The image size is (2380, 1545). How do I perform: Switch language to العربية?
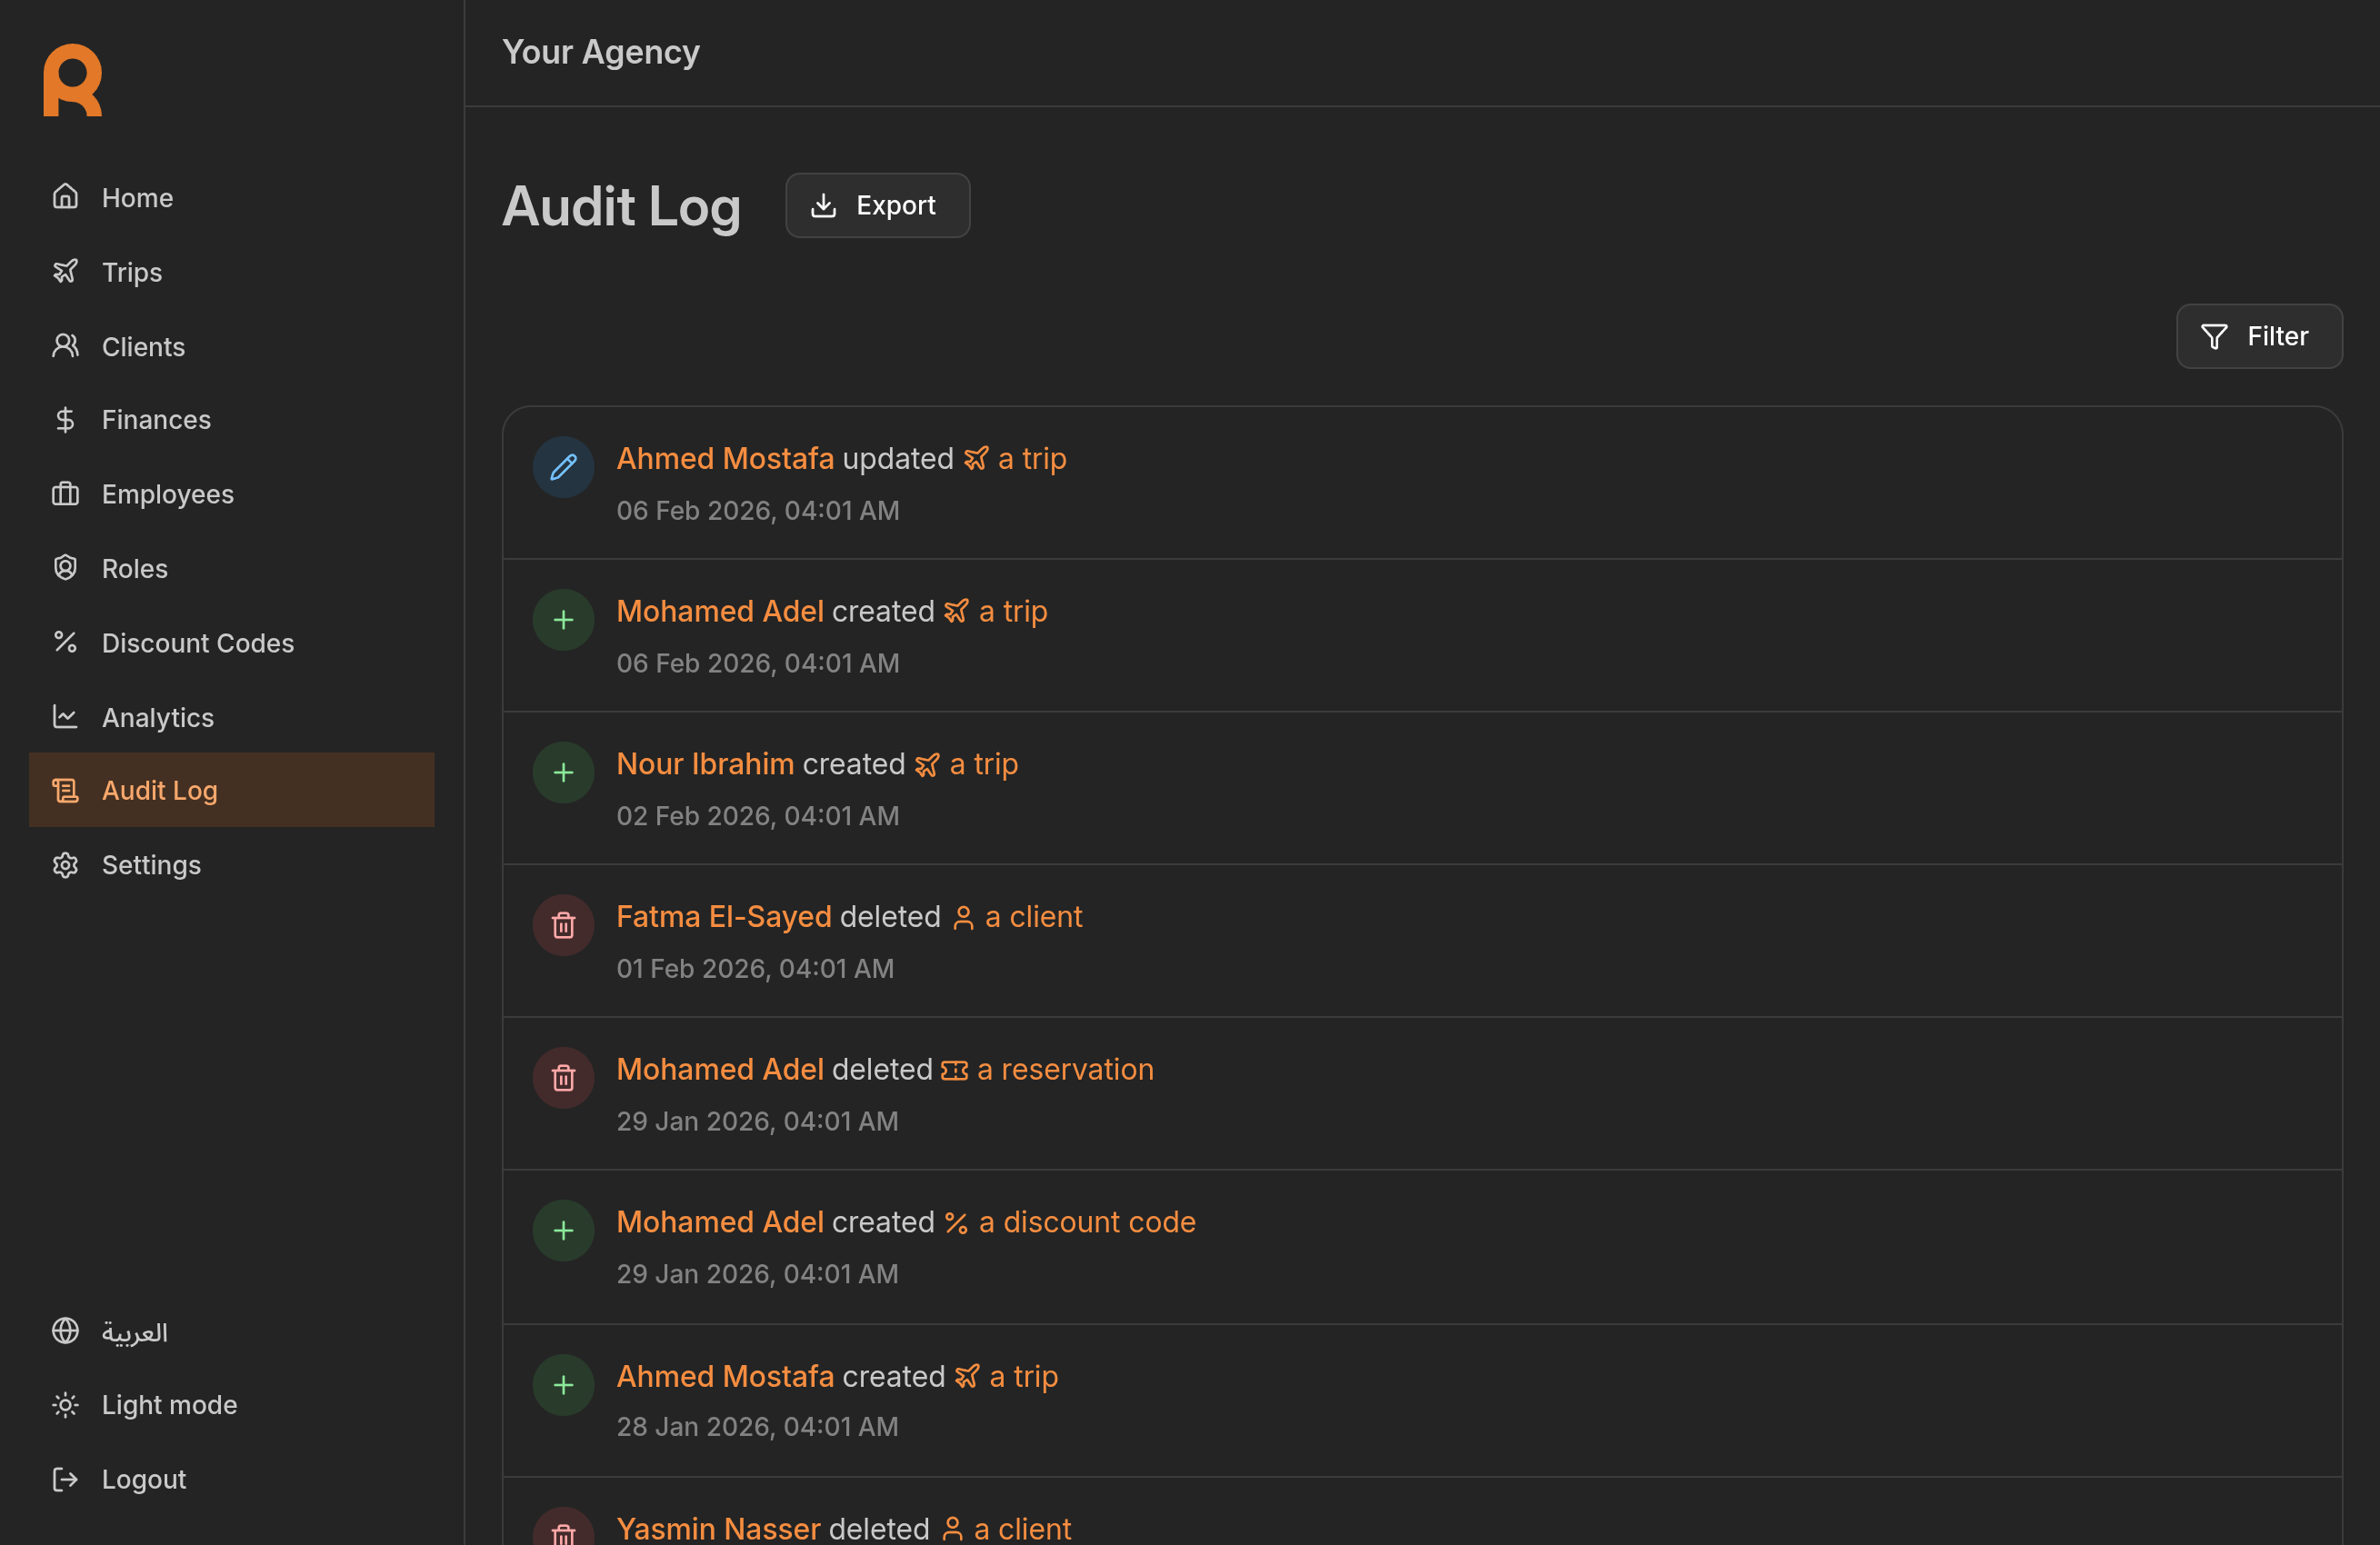pos(134,1332)
